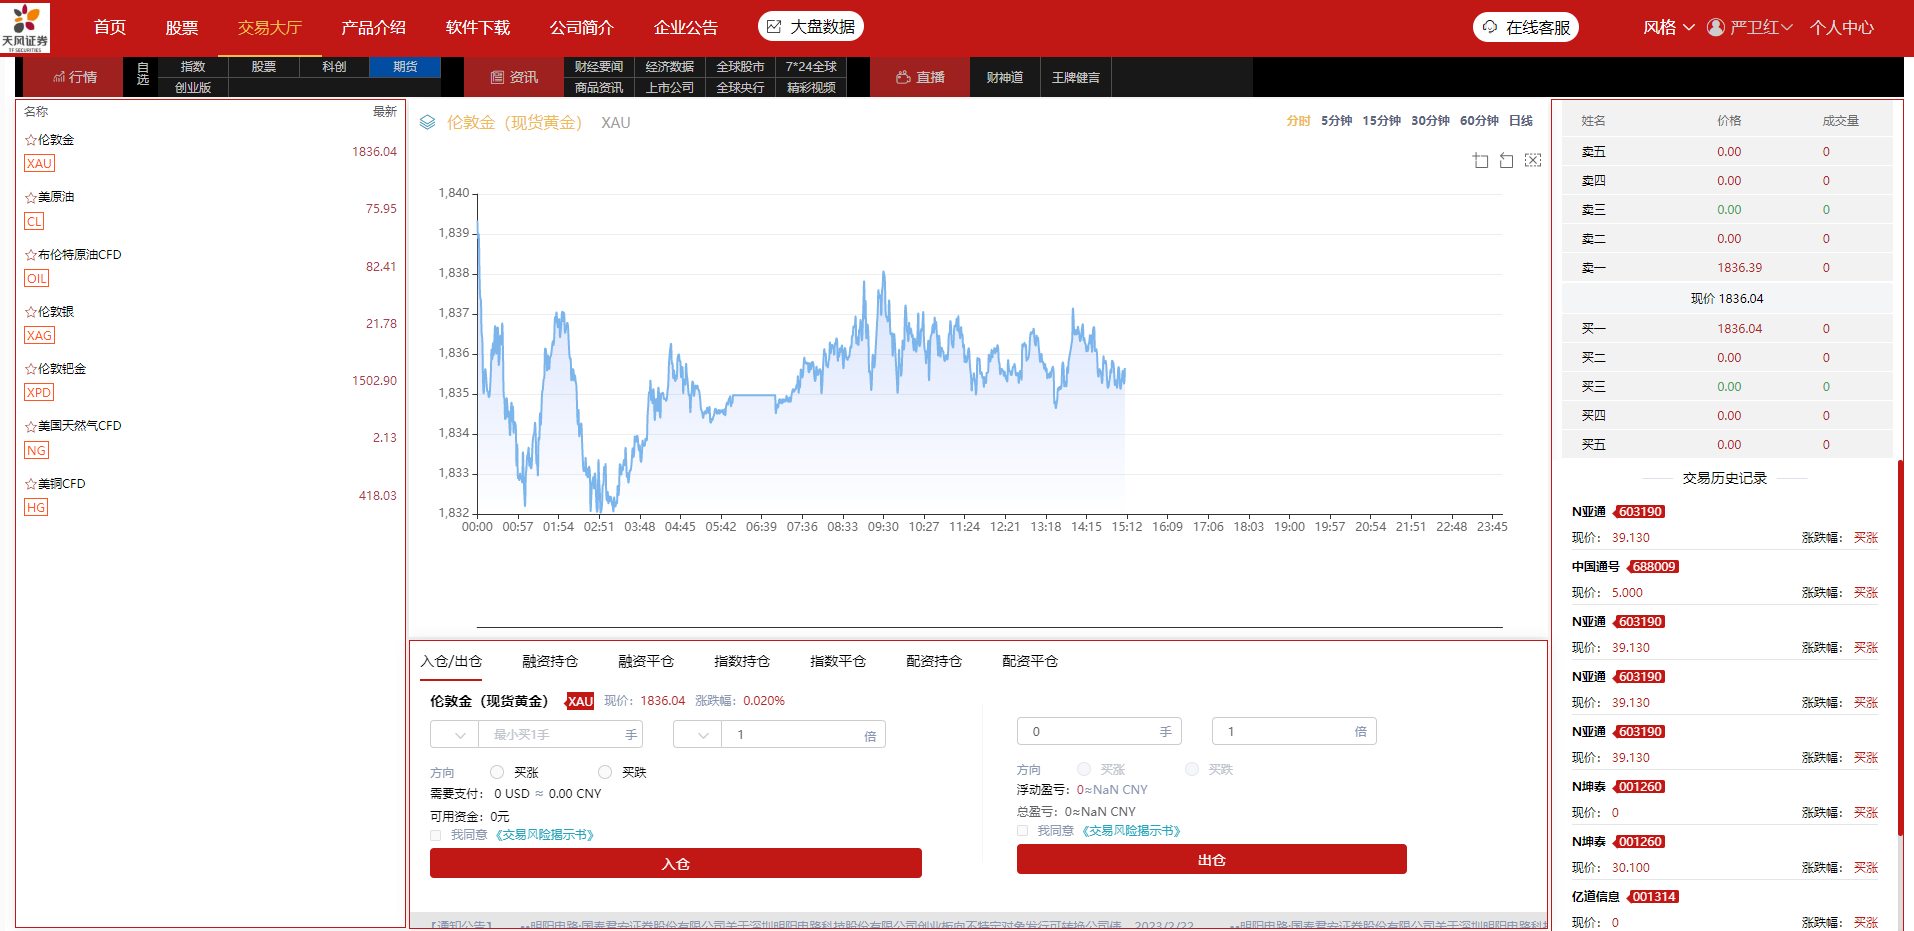Star the 美原油 item in watchlist
1914x931 pixels.
(31, 197)
